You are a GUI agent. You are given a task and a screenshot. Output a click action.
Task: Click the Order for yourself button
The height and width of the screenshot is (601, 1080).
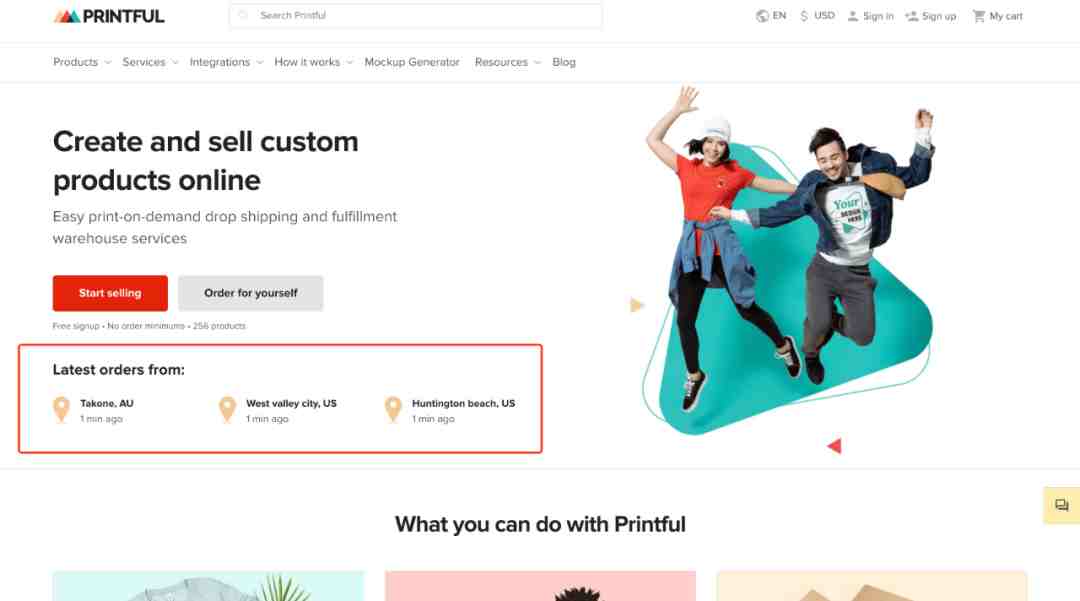(251, 293)
